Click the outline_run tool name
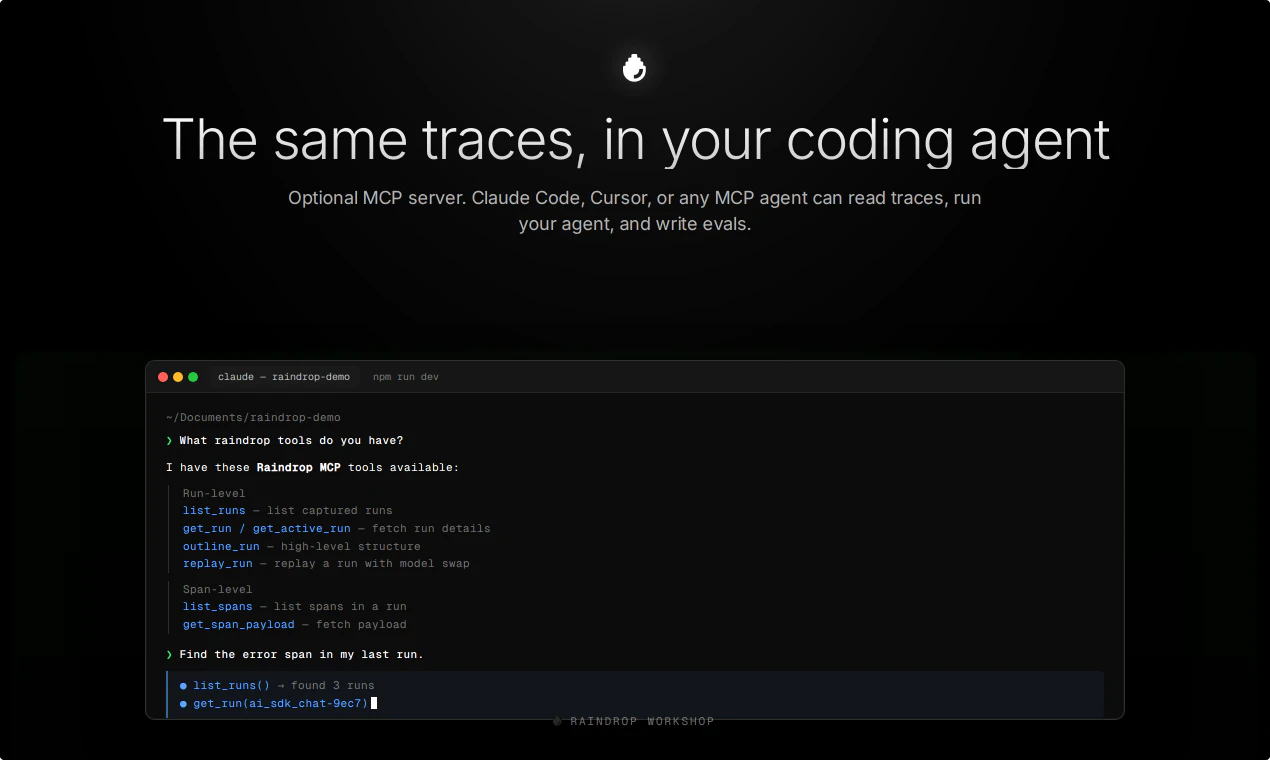Screen dimensions: 1270x760 pyautogui.click(x=221, y=547)
